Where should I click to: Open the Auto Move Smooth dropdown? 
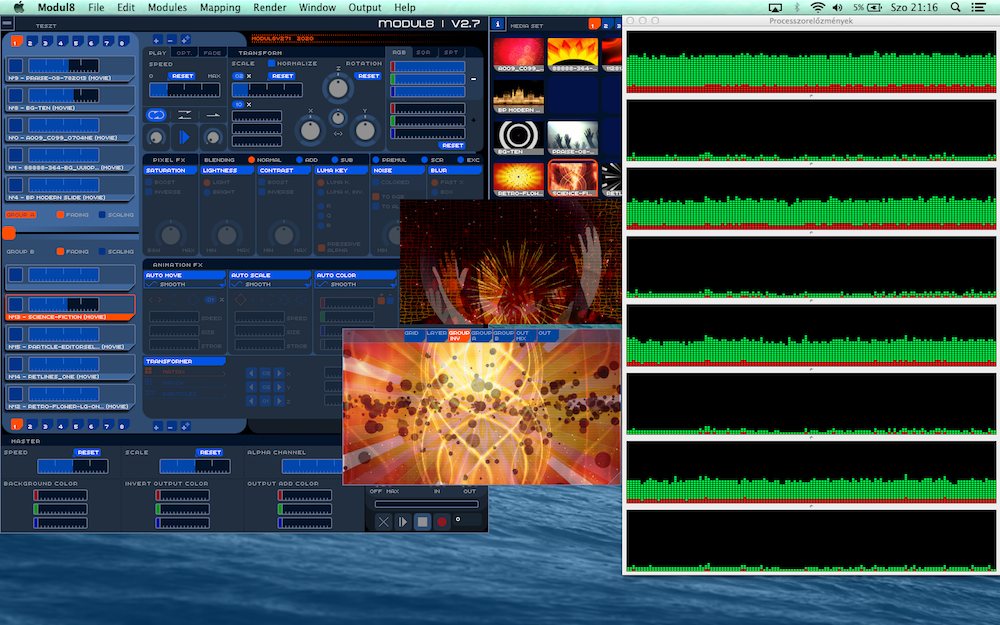pyautogui.click(x=185, y=284)
